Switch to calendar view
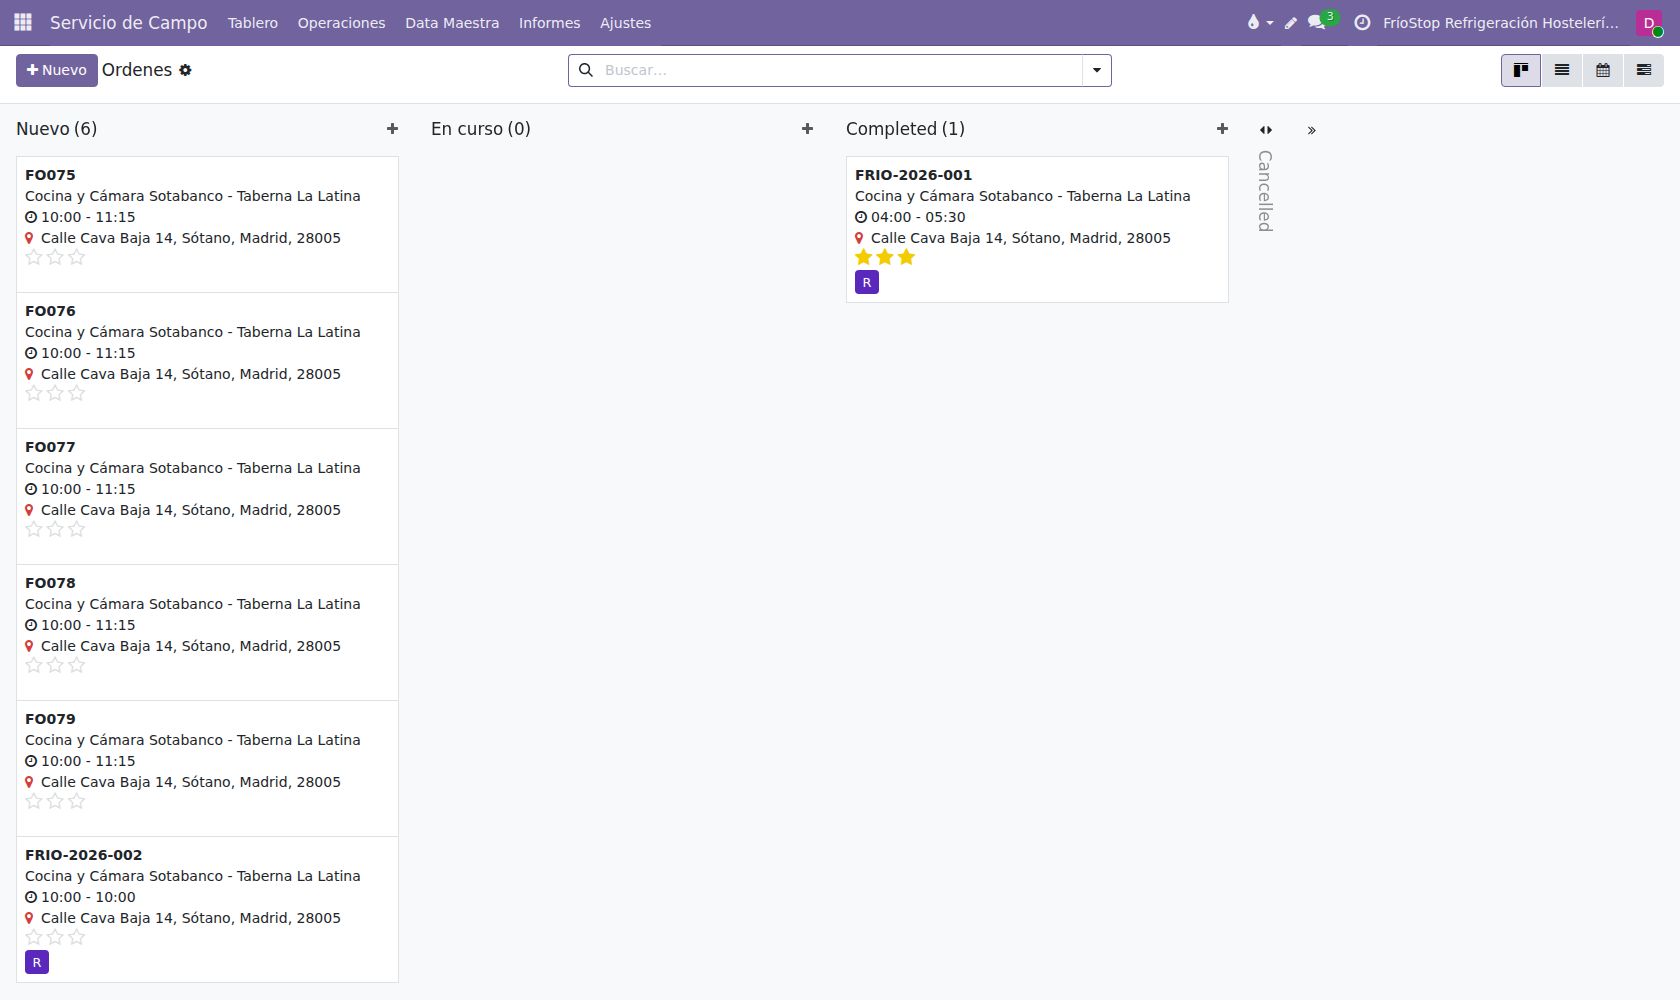The image size is (1680, 1000). coord(1603,70)
